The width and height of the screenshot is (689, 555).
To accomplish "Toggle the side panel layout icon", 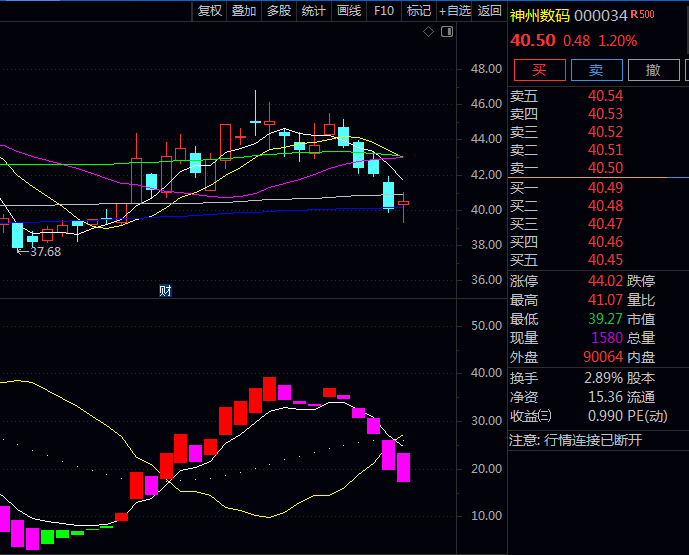I will pyautogui.click(x=445, y=32).
